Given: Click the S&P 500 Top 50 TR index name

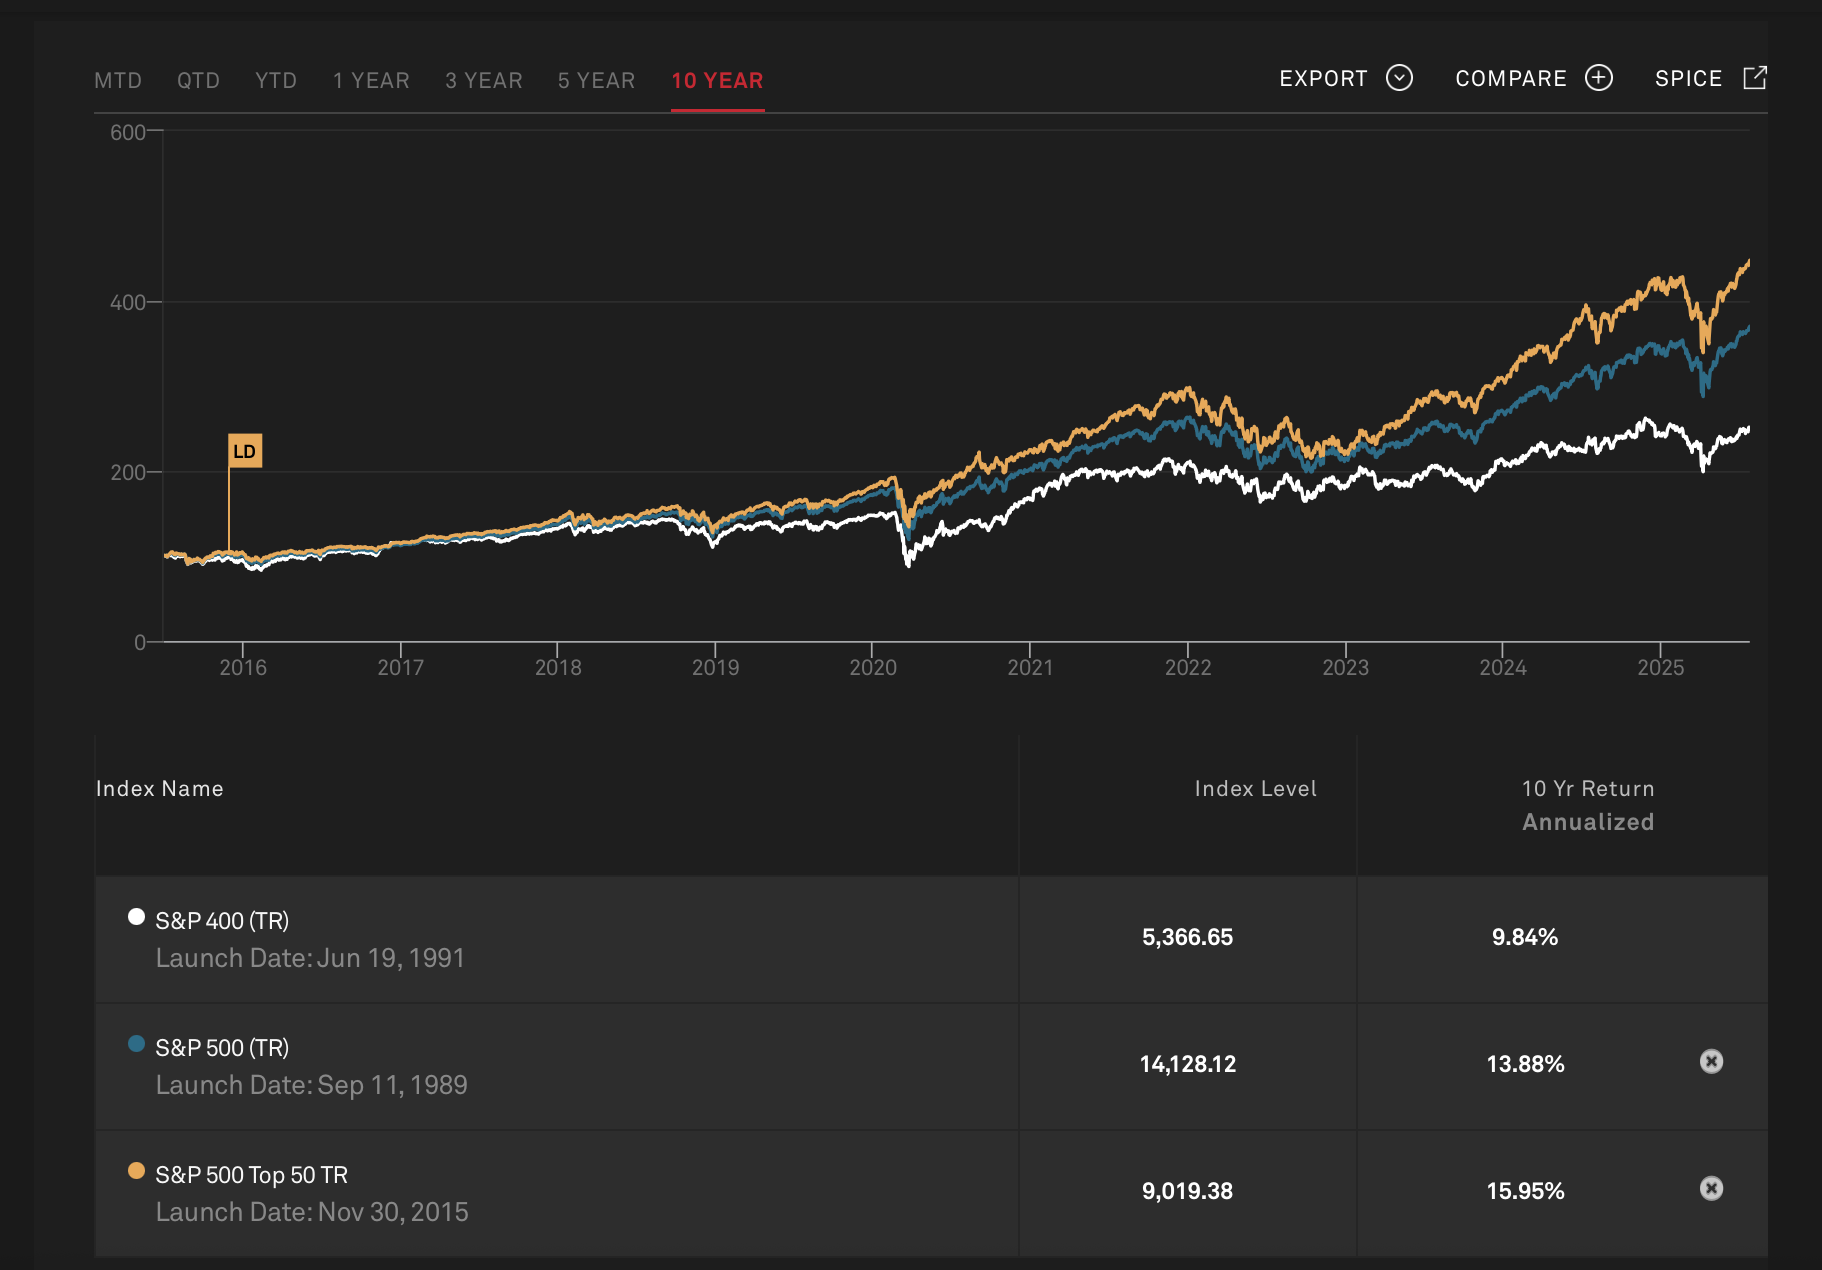Looking at the screenshot, I should 252,1175.
